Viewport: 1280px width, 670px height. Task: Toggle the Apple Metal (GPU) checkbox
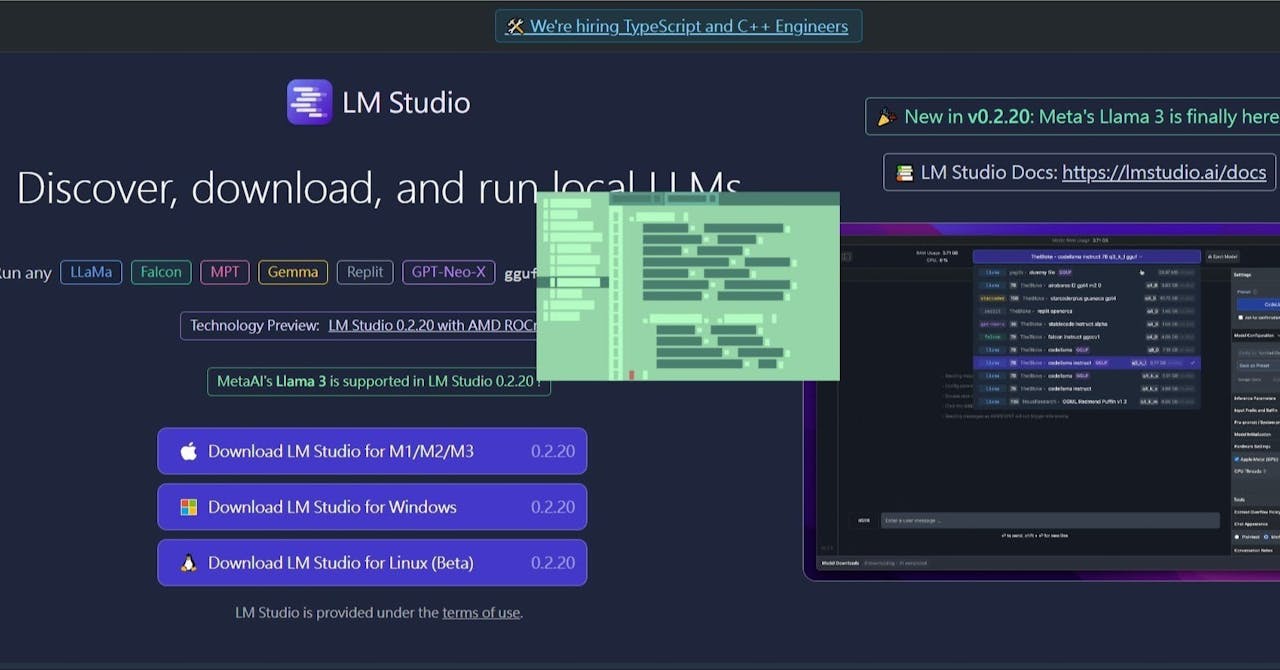(1236, 459)
